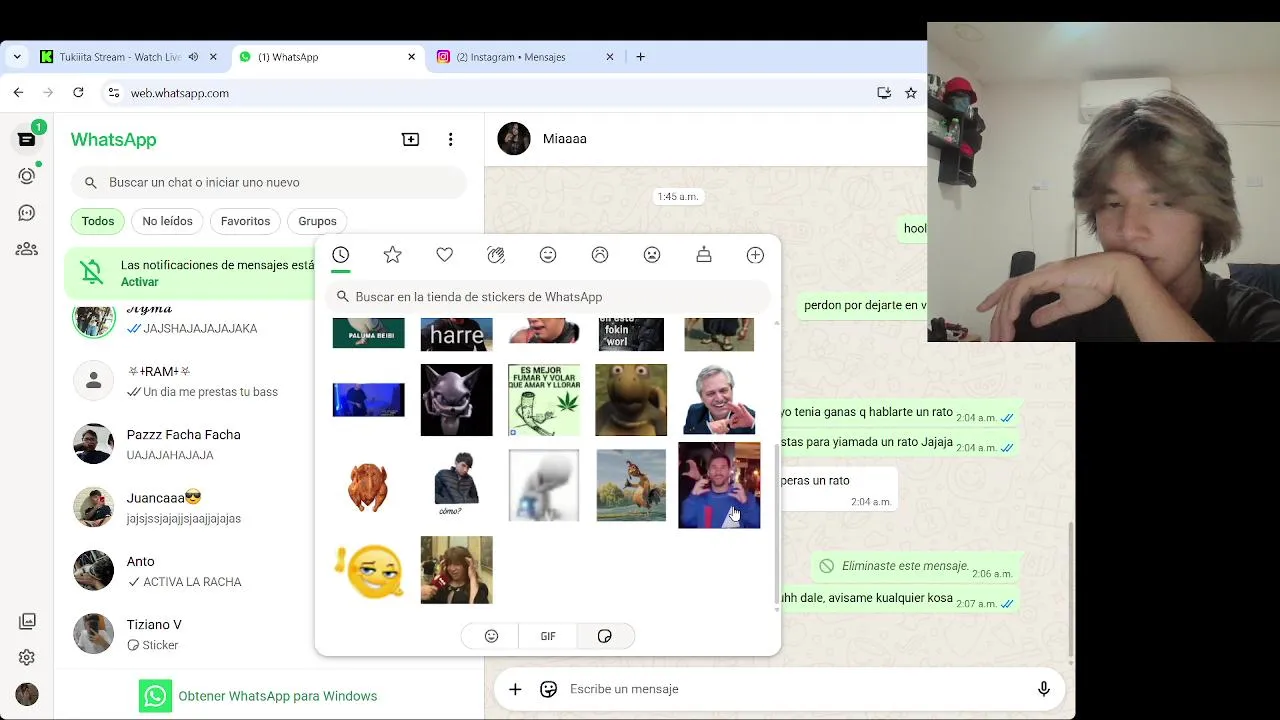Select the Grupos chat filter
The width and height of the screenshot is (1280, 720).
pos(317,221)
